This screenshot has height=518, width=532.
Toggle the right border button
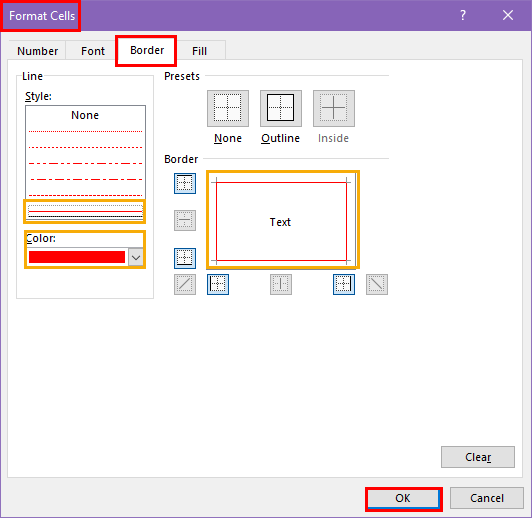[x=344, y=284]
